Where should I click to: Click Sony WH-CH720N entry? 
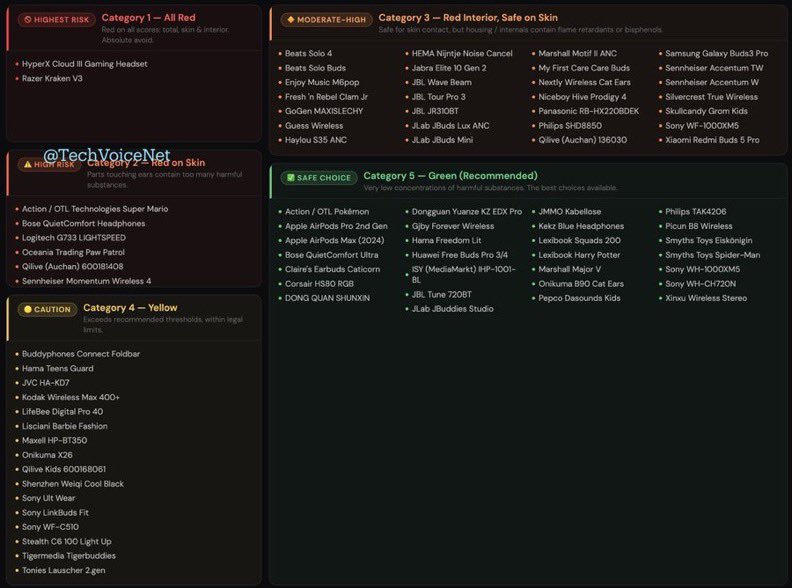coord(701,284)
